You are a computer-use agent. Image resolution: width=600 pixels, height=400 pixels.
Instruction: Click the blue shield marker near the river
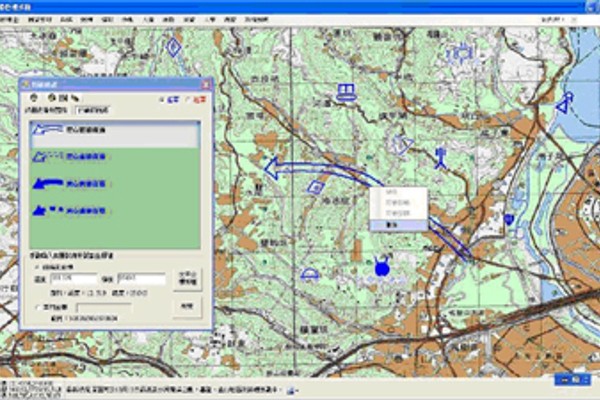509,219
